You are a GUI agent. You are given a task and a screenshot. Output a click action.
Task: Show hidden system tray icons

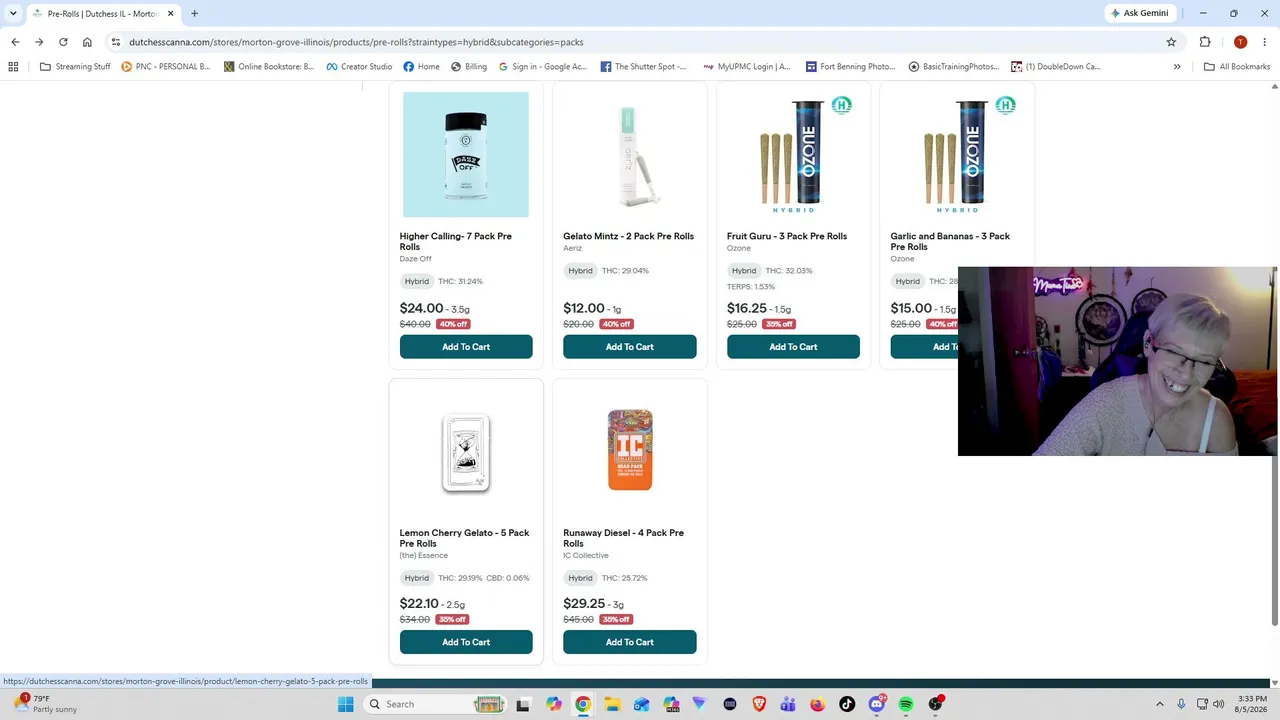click(1160, 704)
